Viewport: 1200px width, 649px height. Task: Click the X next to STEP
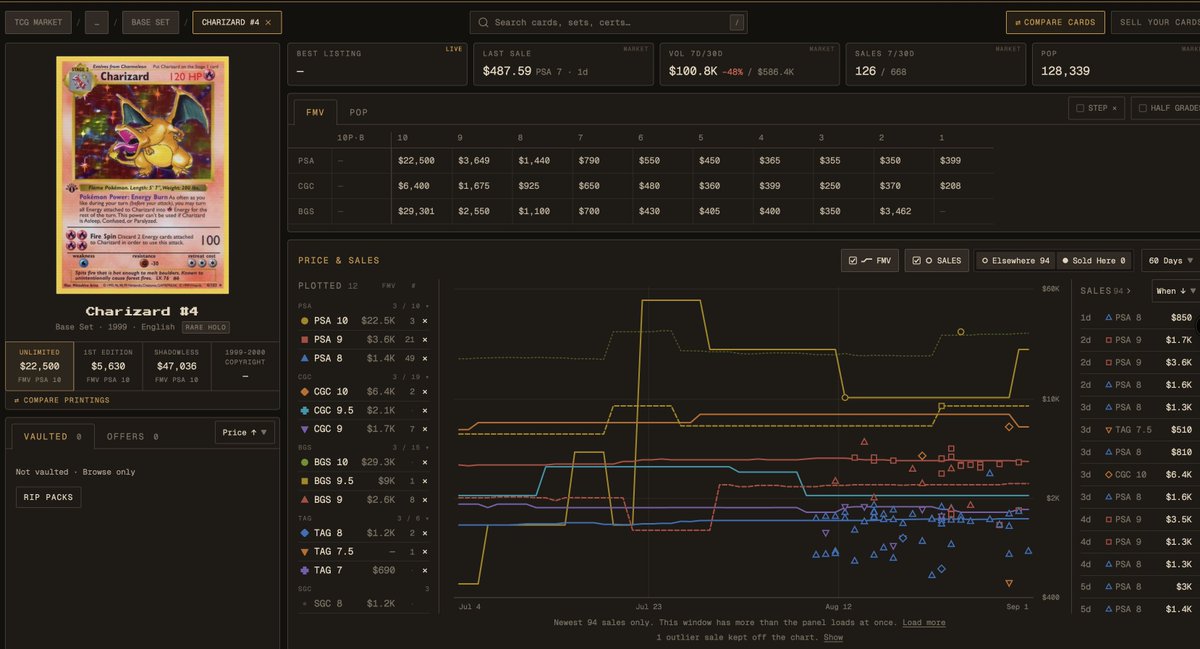tap(1115, 108)
